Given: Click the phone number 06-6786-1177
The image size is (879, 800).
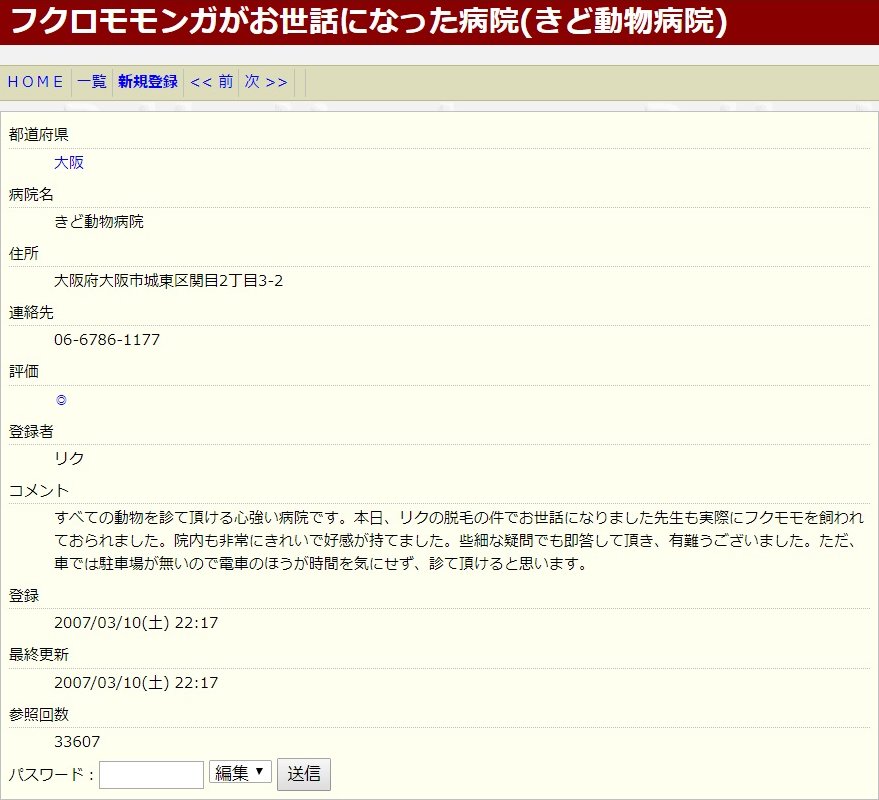Looking at the screenshot, I should click(x=107, y=340).
